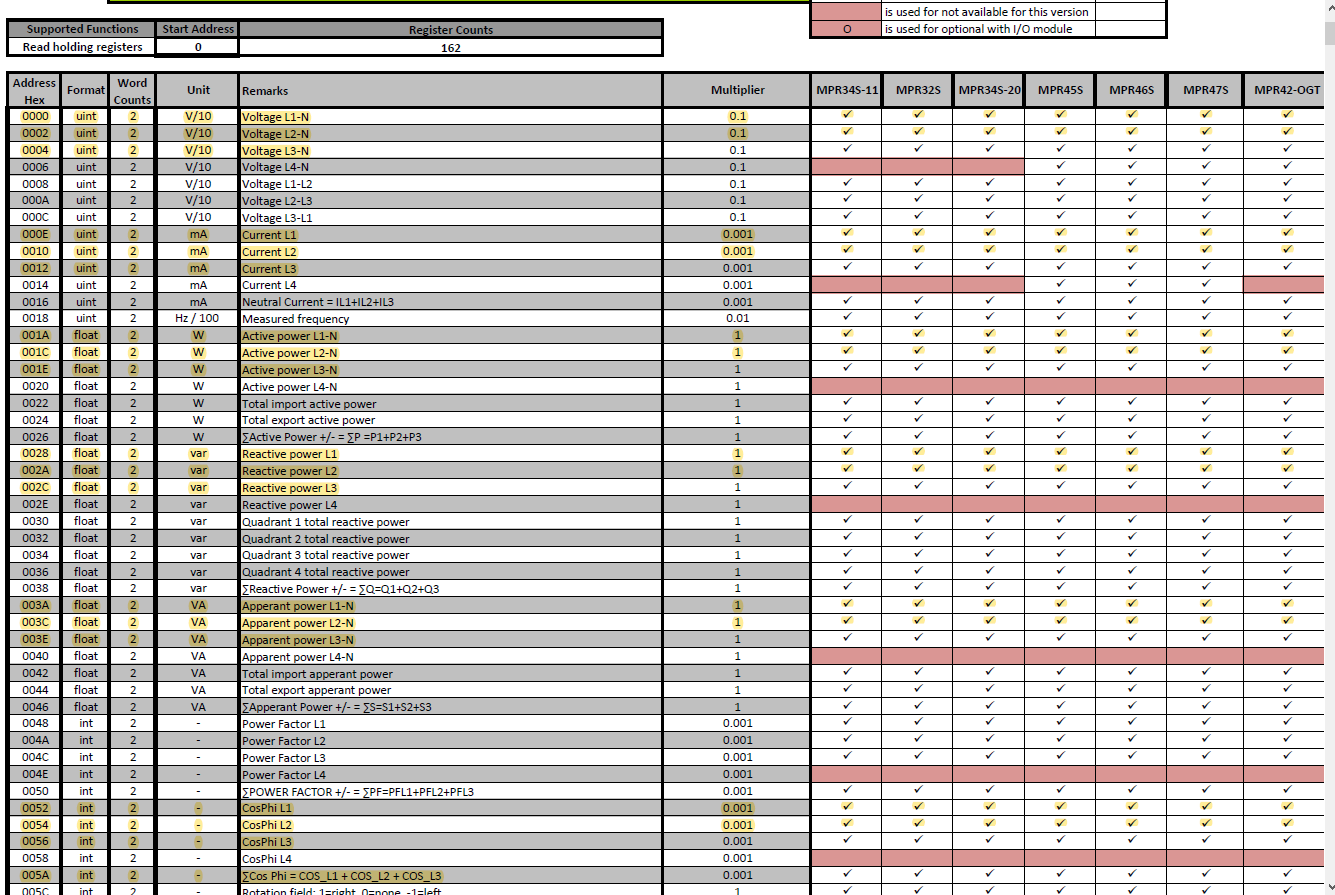1335x895 pixels.
Task: Click the "Total export apperant power" cell
Action: click(451, 690)
